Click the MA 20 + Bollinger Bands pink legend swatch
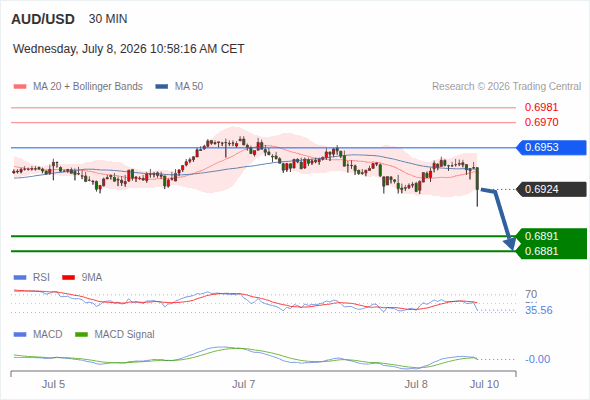The height and width of the screenshot is (400, 590). pos(20,87)
